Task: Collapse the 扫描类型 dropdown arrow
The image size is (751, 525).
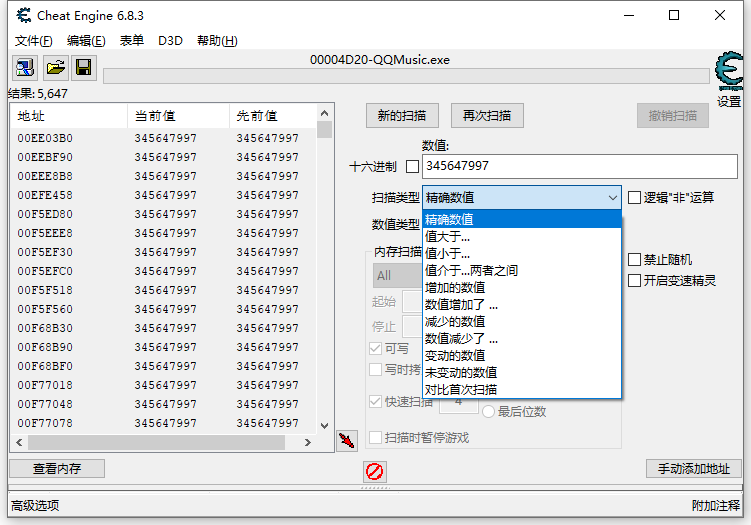Action: pyautogui.click(x=612, y=198)
